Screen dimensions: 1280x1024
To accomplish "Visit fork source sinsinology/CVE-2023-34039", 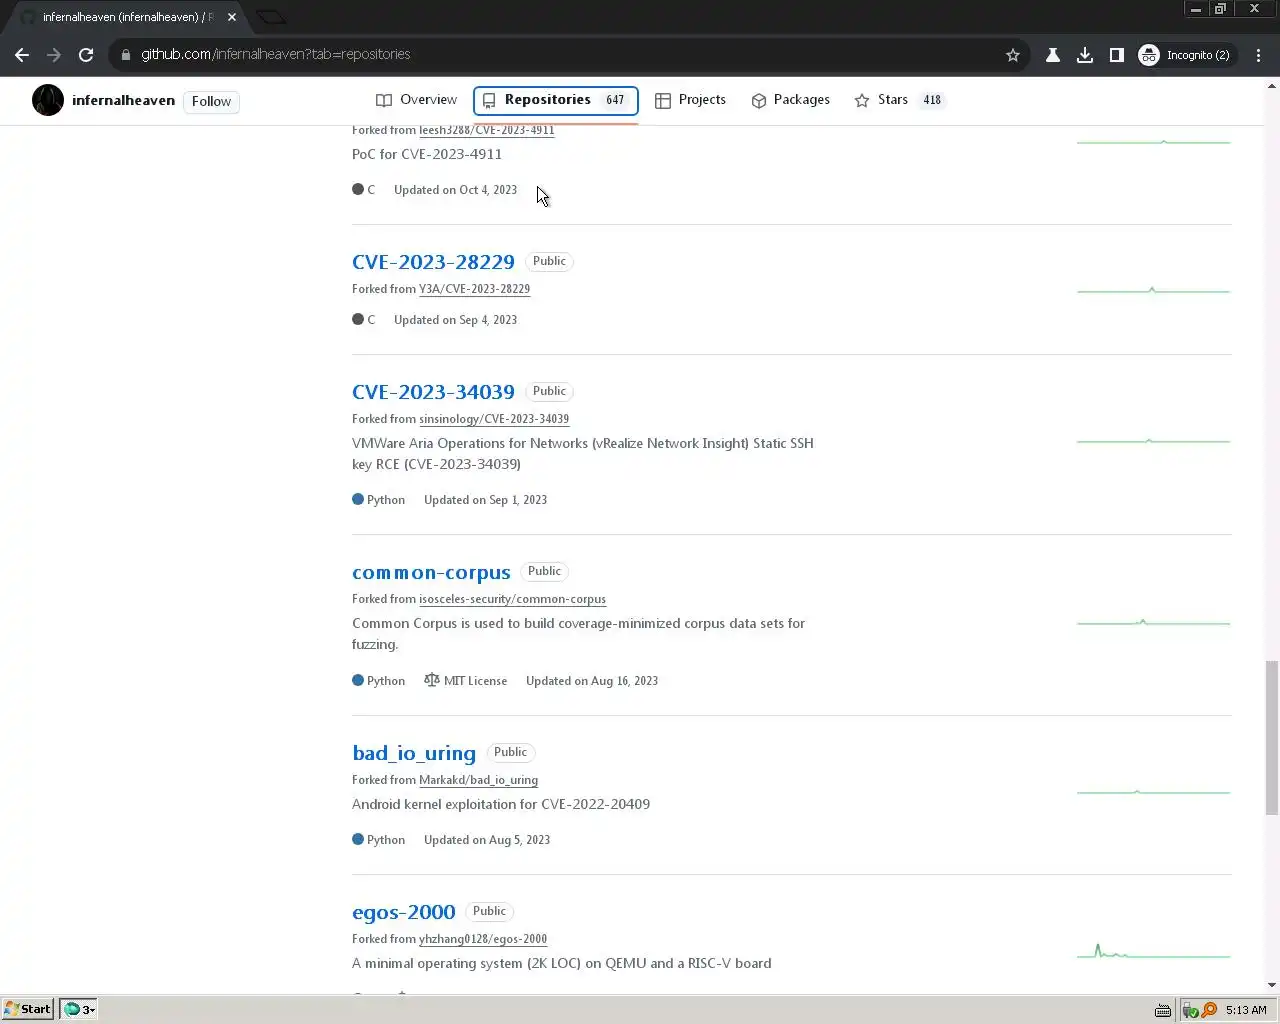I will click(494, 419).
